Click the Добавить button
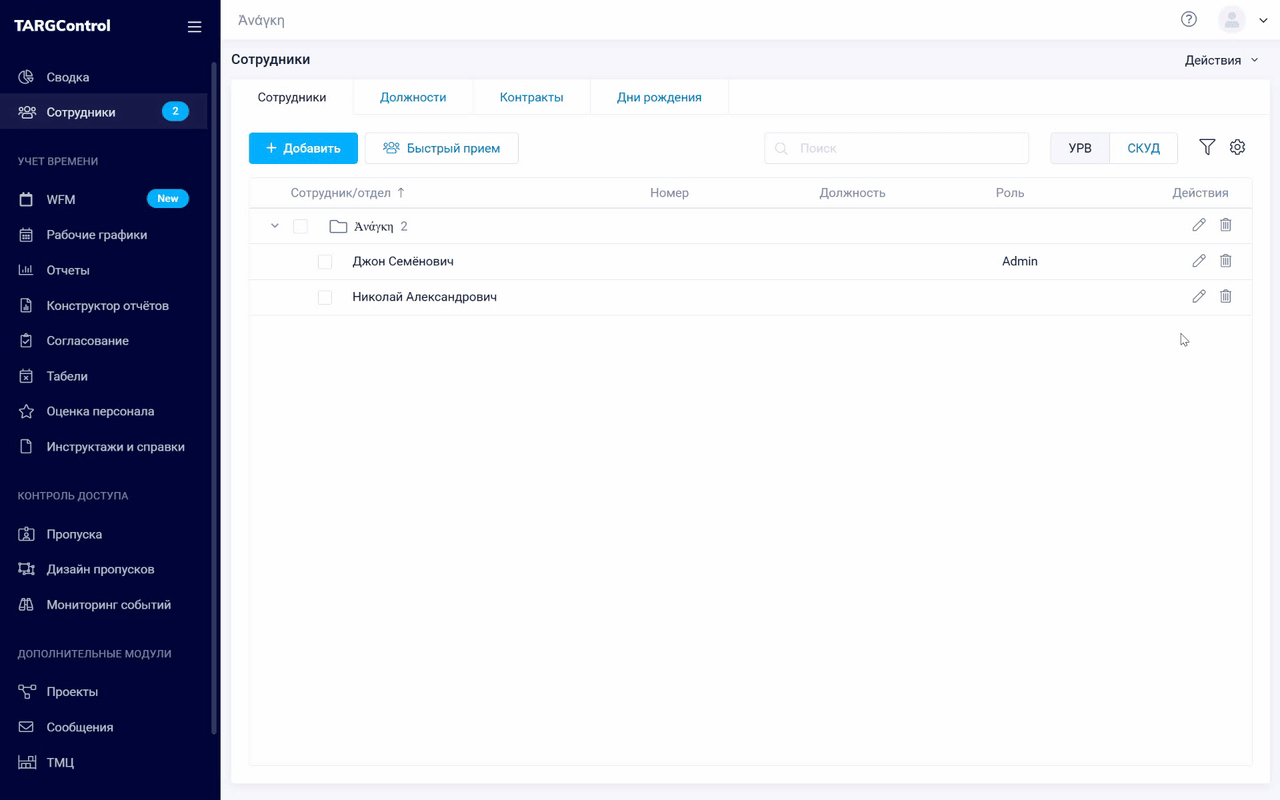1280x800 pixels. click(303, 148)
